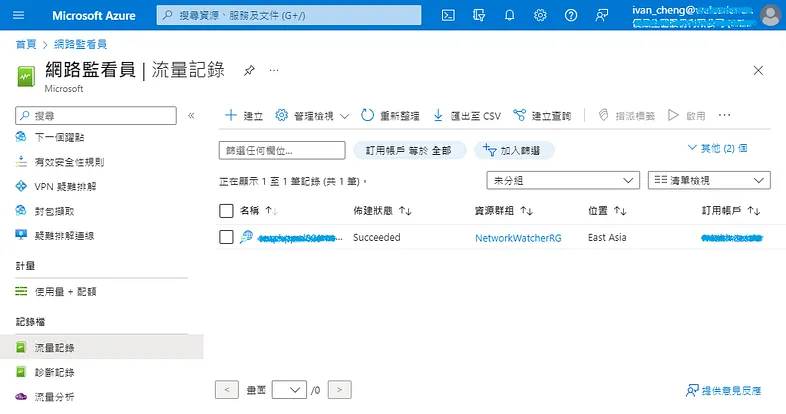Sort by 佈建狀態 column
786x414 pixels.
pyautogui.click(x=382, y=211)
